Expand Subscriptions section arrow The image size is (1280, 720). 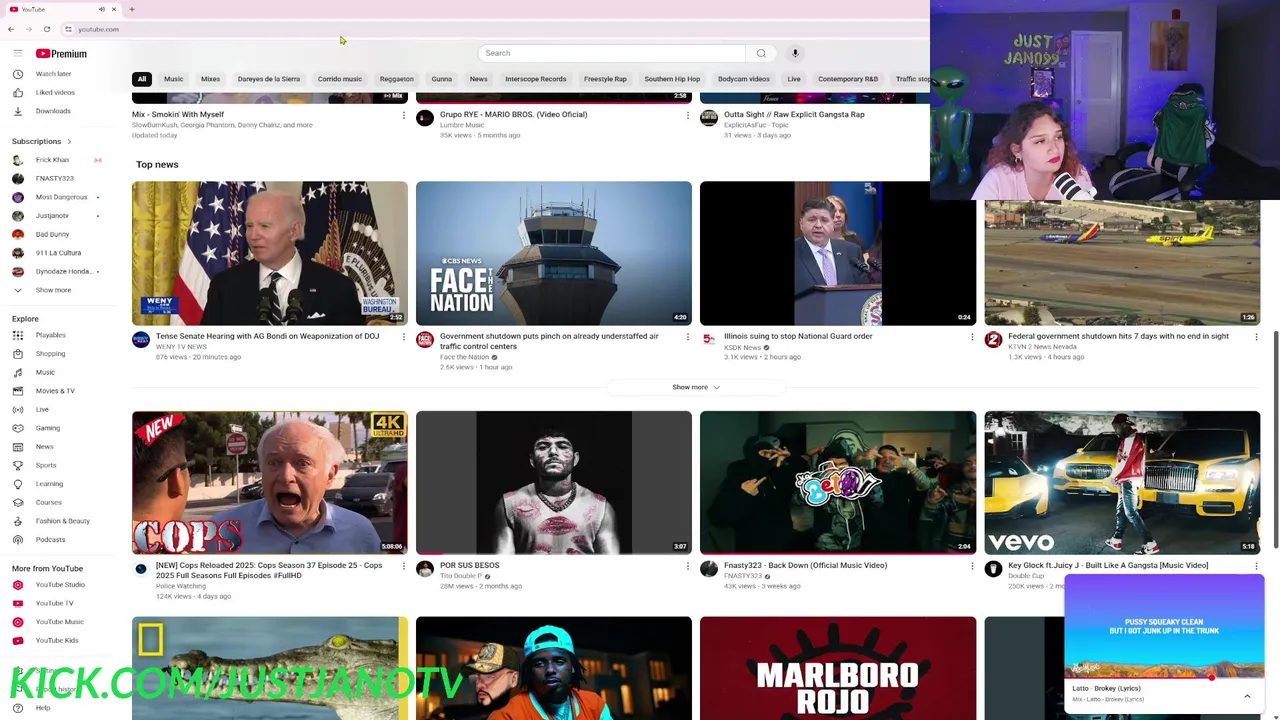(x=69, y=141)
